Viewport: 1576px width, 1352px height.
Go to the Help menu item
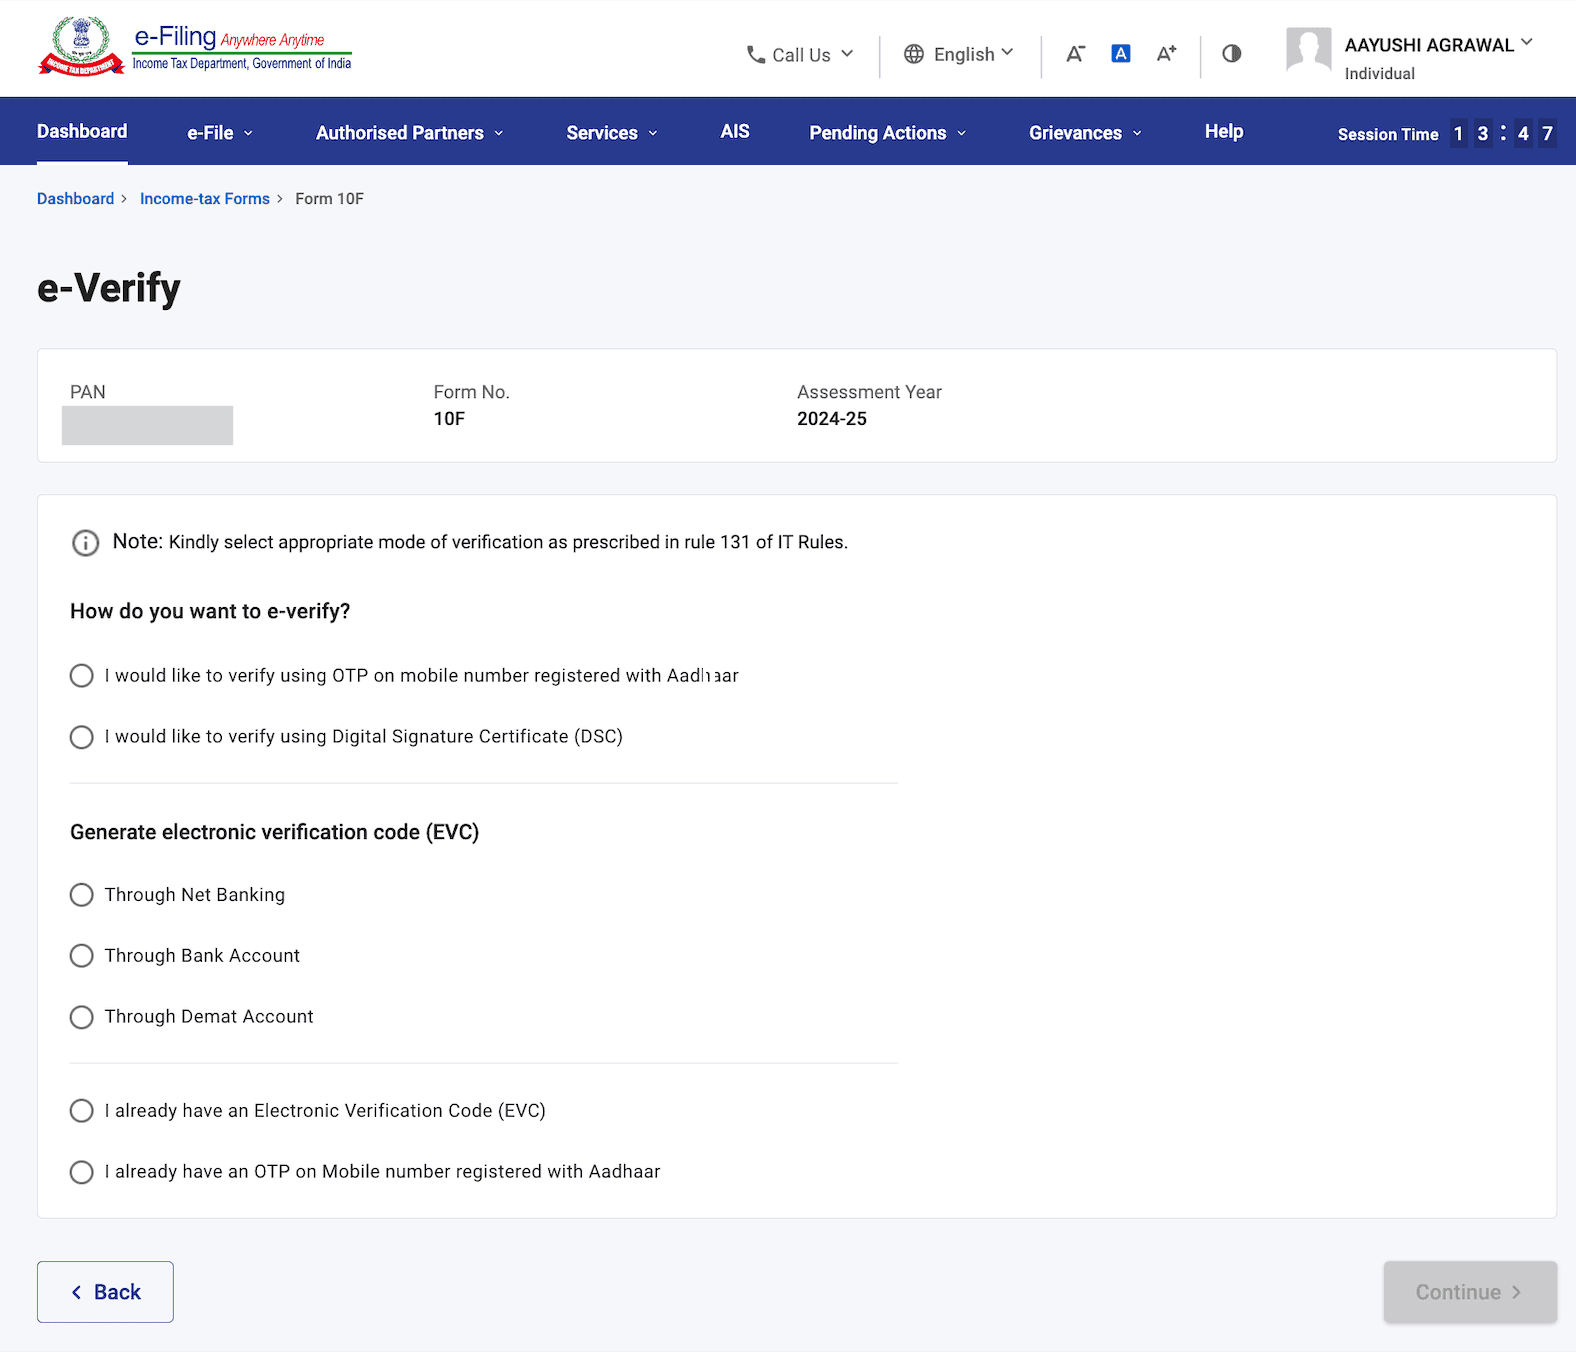(1223, 132)
